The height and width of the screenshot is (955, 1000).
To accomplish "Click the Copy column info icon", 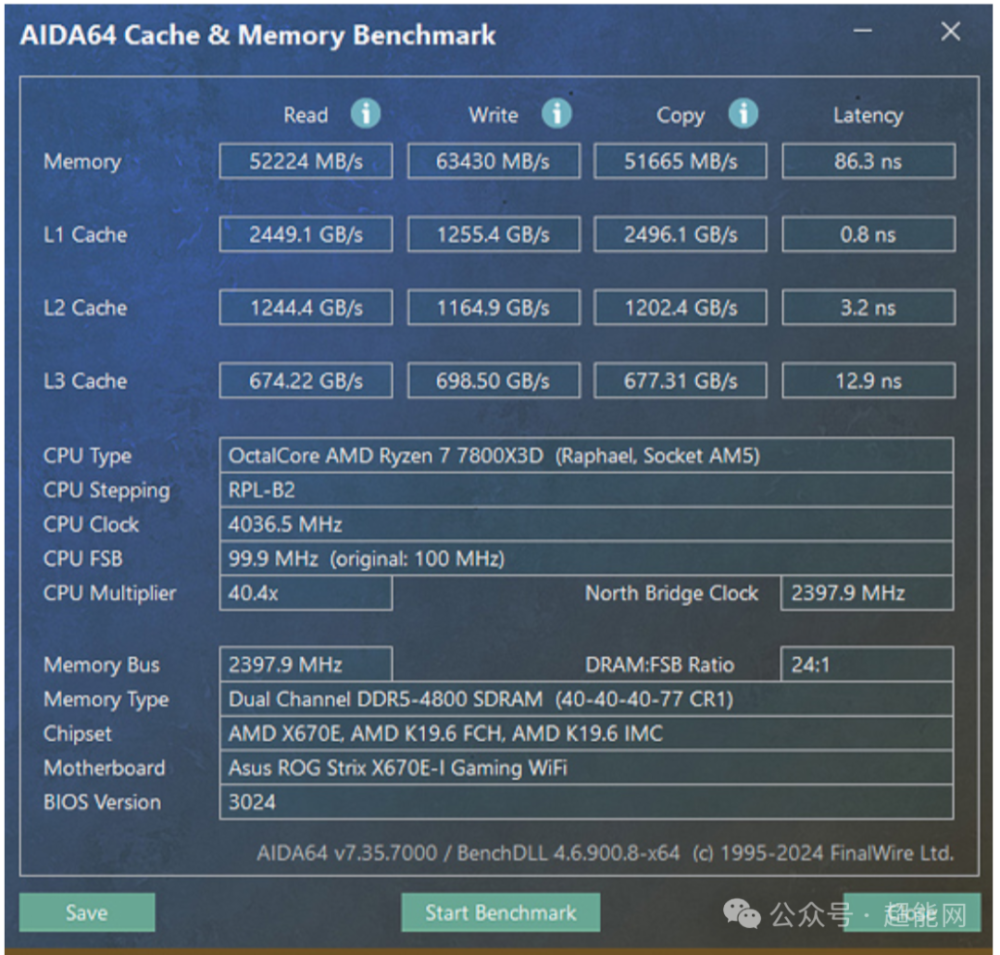I will pos(743,114).
